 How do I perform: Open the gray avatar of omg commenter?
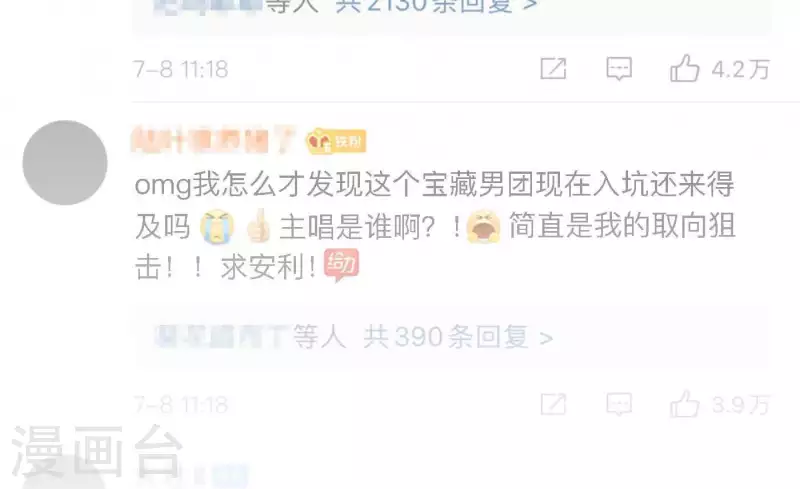coord(65,163)
